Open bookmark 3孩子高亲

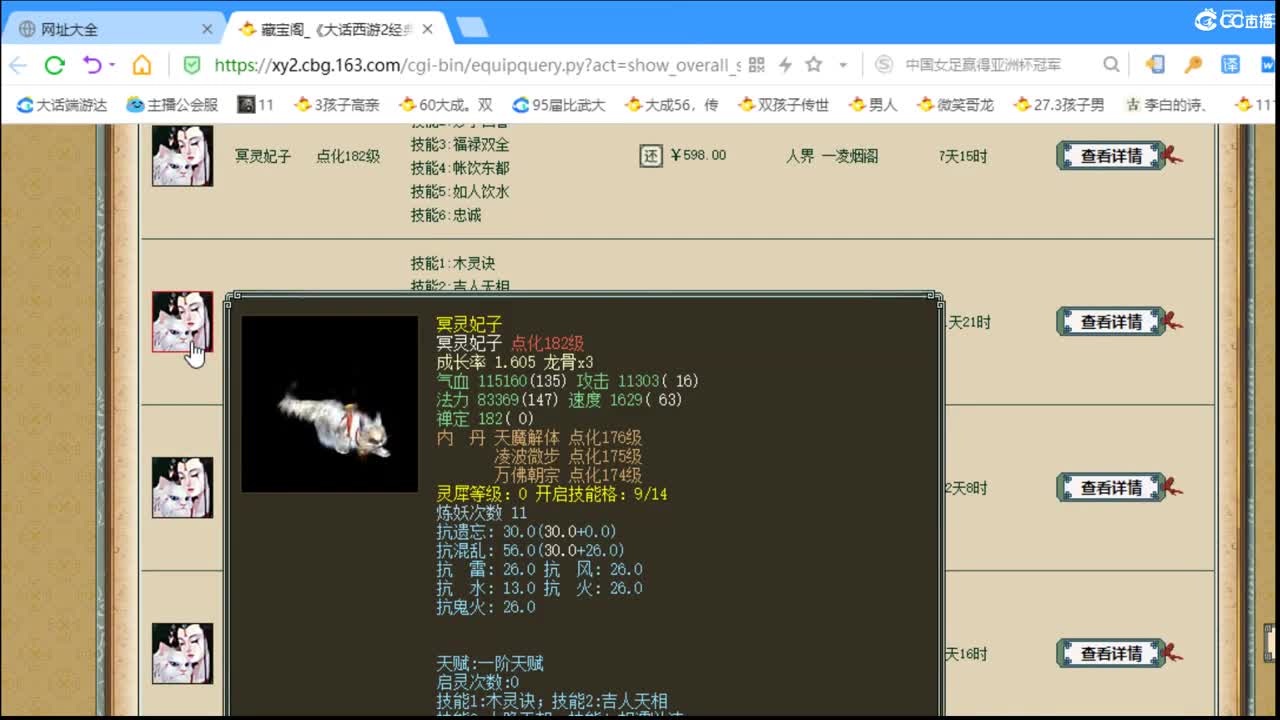337,104
